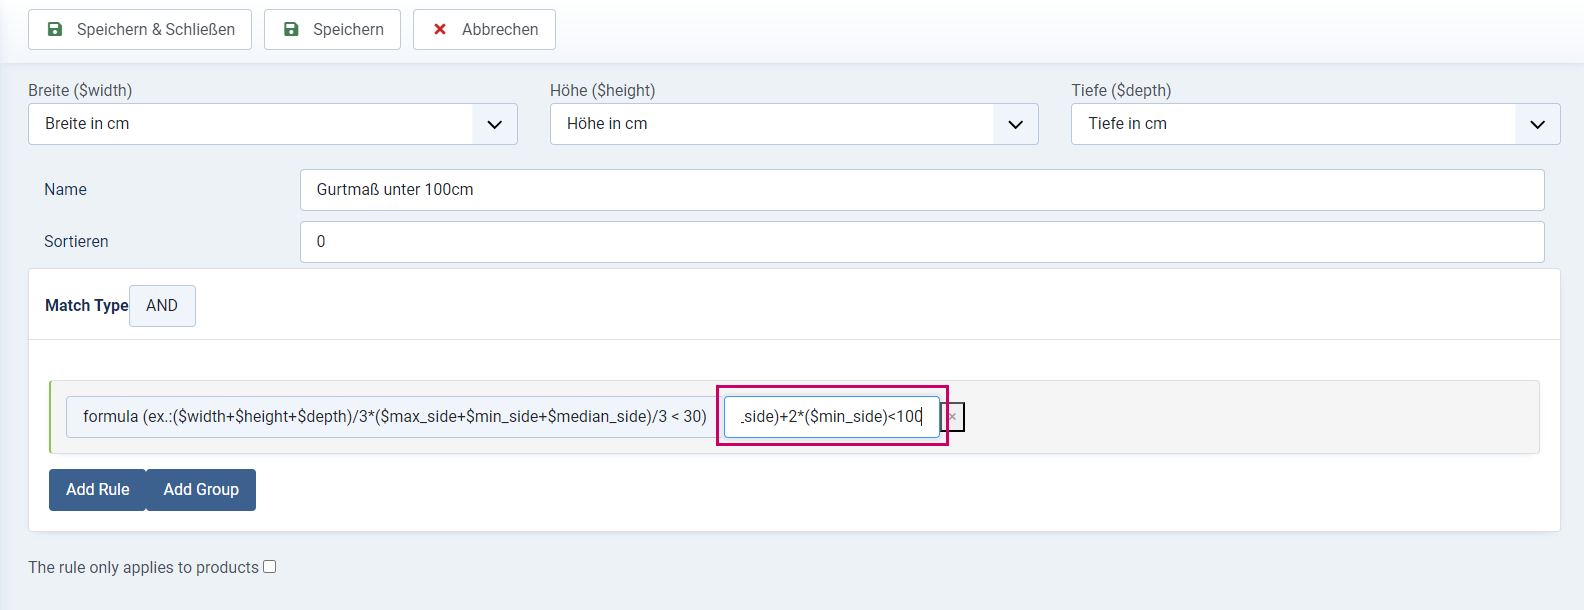
Task: Enable the rule only applies to products checkbox
Action: 270,567
